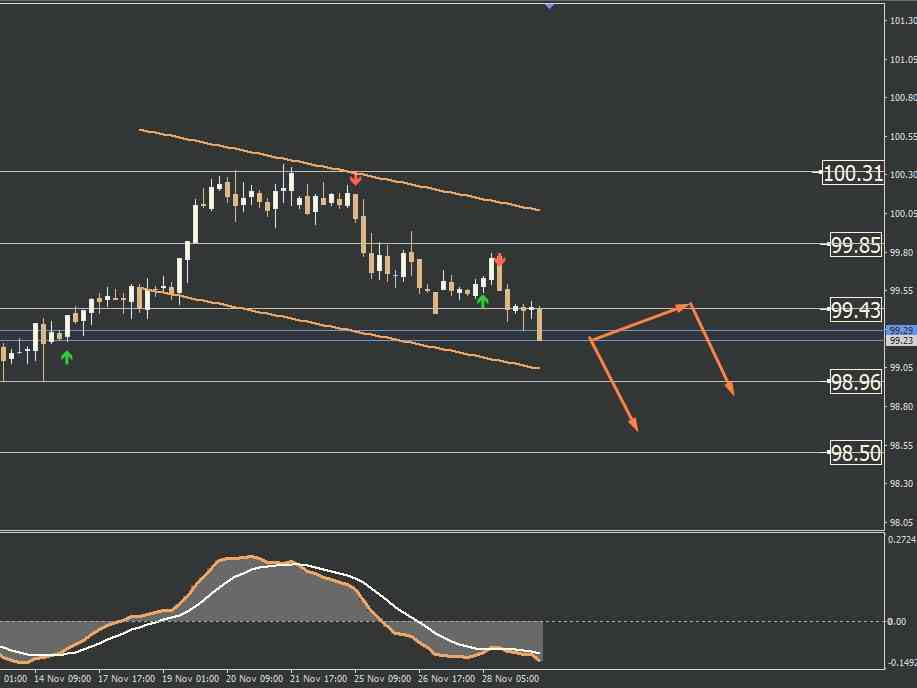Select the 20 Nov 09:00 time label
Image resolution: width=917 pixels, height=688 pixels.
click(254, 679)
